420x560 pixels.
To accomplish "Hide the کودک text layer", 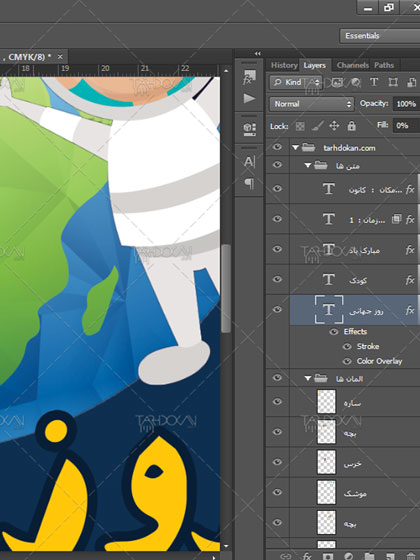I will coord(277,279).
